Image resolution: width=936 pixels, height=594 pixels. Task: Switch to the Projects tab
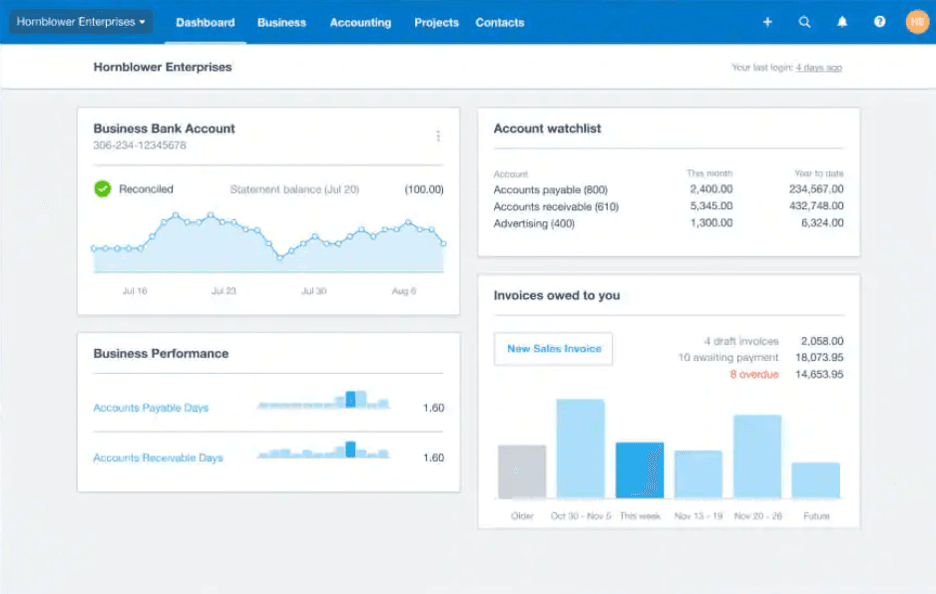pyautogui.click(x=436, y=22)
